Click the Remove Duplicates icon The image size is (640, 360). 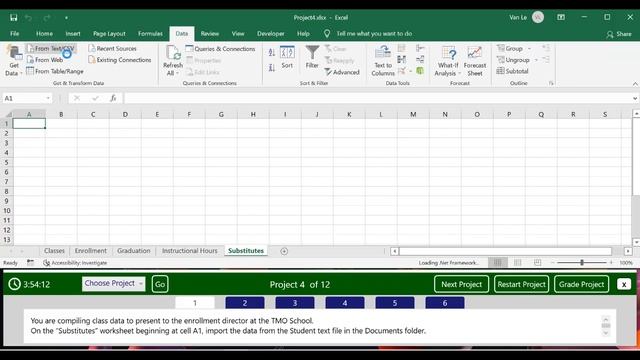pos(402,60)
